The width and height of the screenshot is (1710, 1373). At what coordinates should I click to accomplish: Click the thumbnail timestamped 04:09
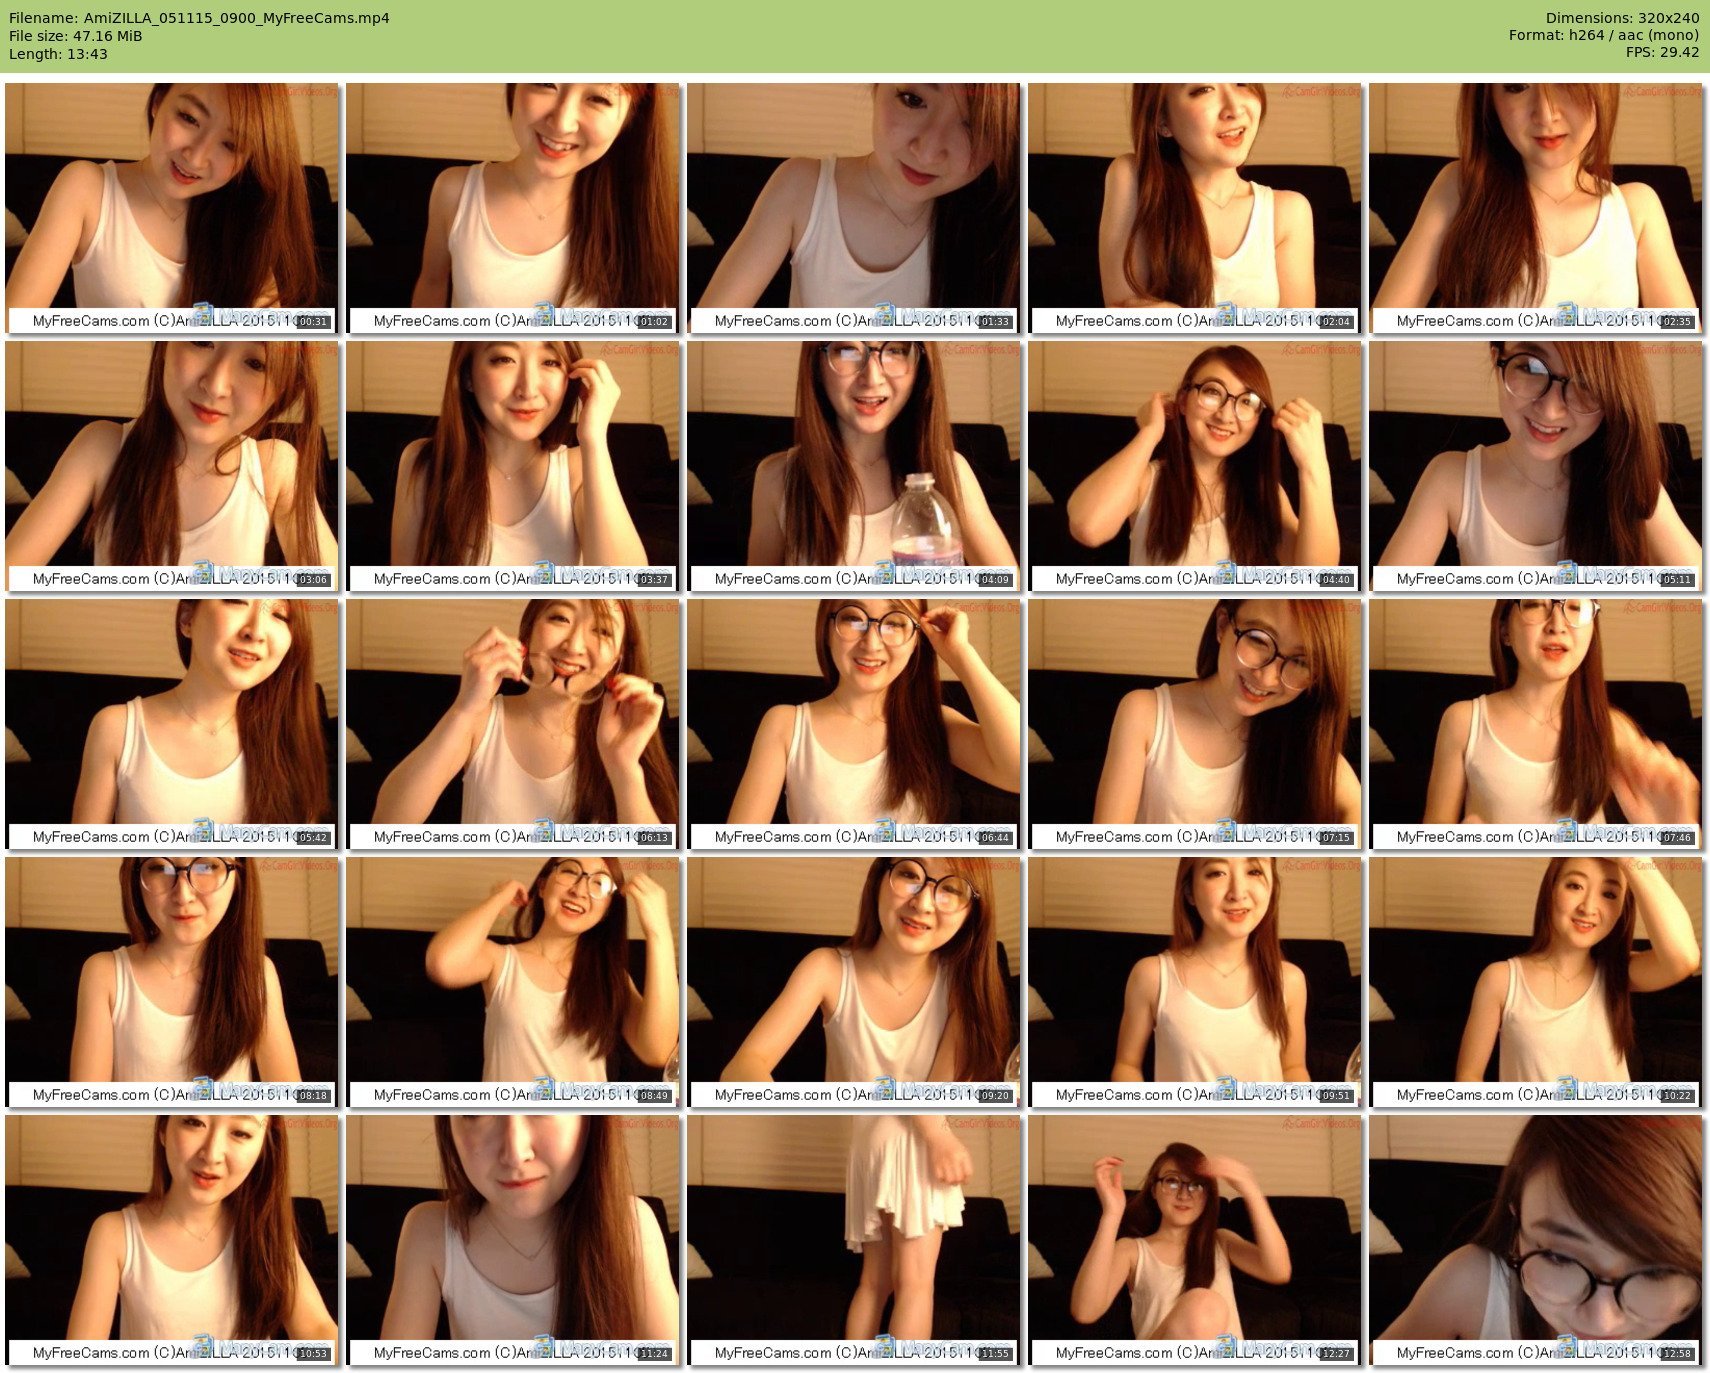[853, 466]
